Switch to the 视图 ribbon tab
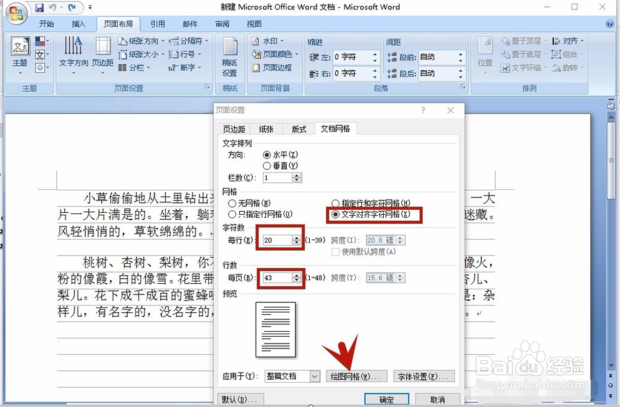620x407 pixels. coord(254,24)
